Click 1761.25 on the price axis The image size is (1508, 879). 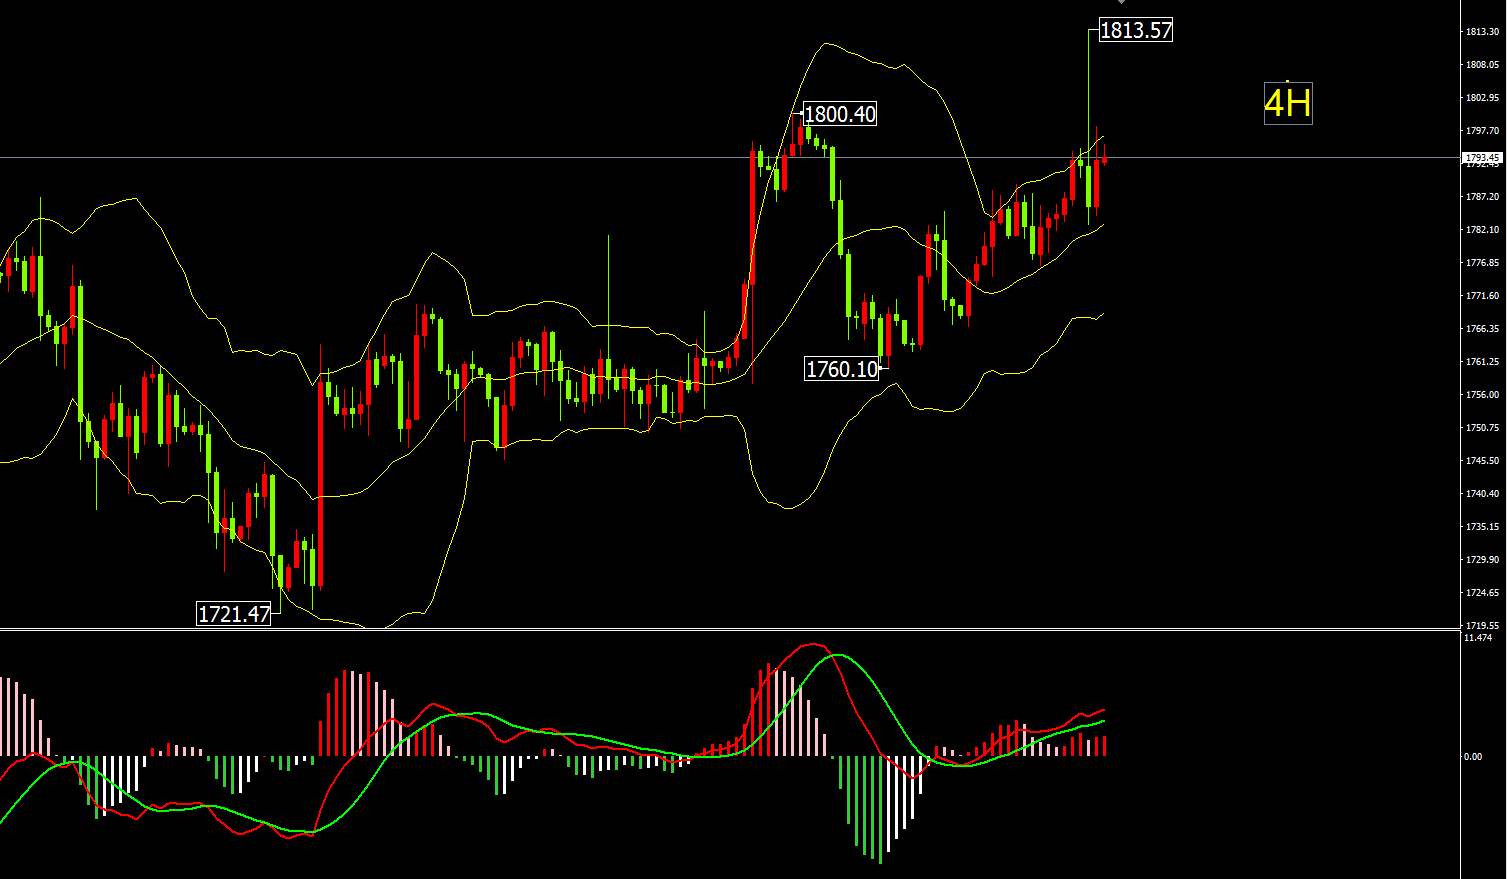[1482, 362]
